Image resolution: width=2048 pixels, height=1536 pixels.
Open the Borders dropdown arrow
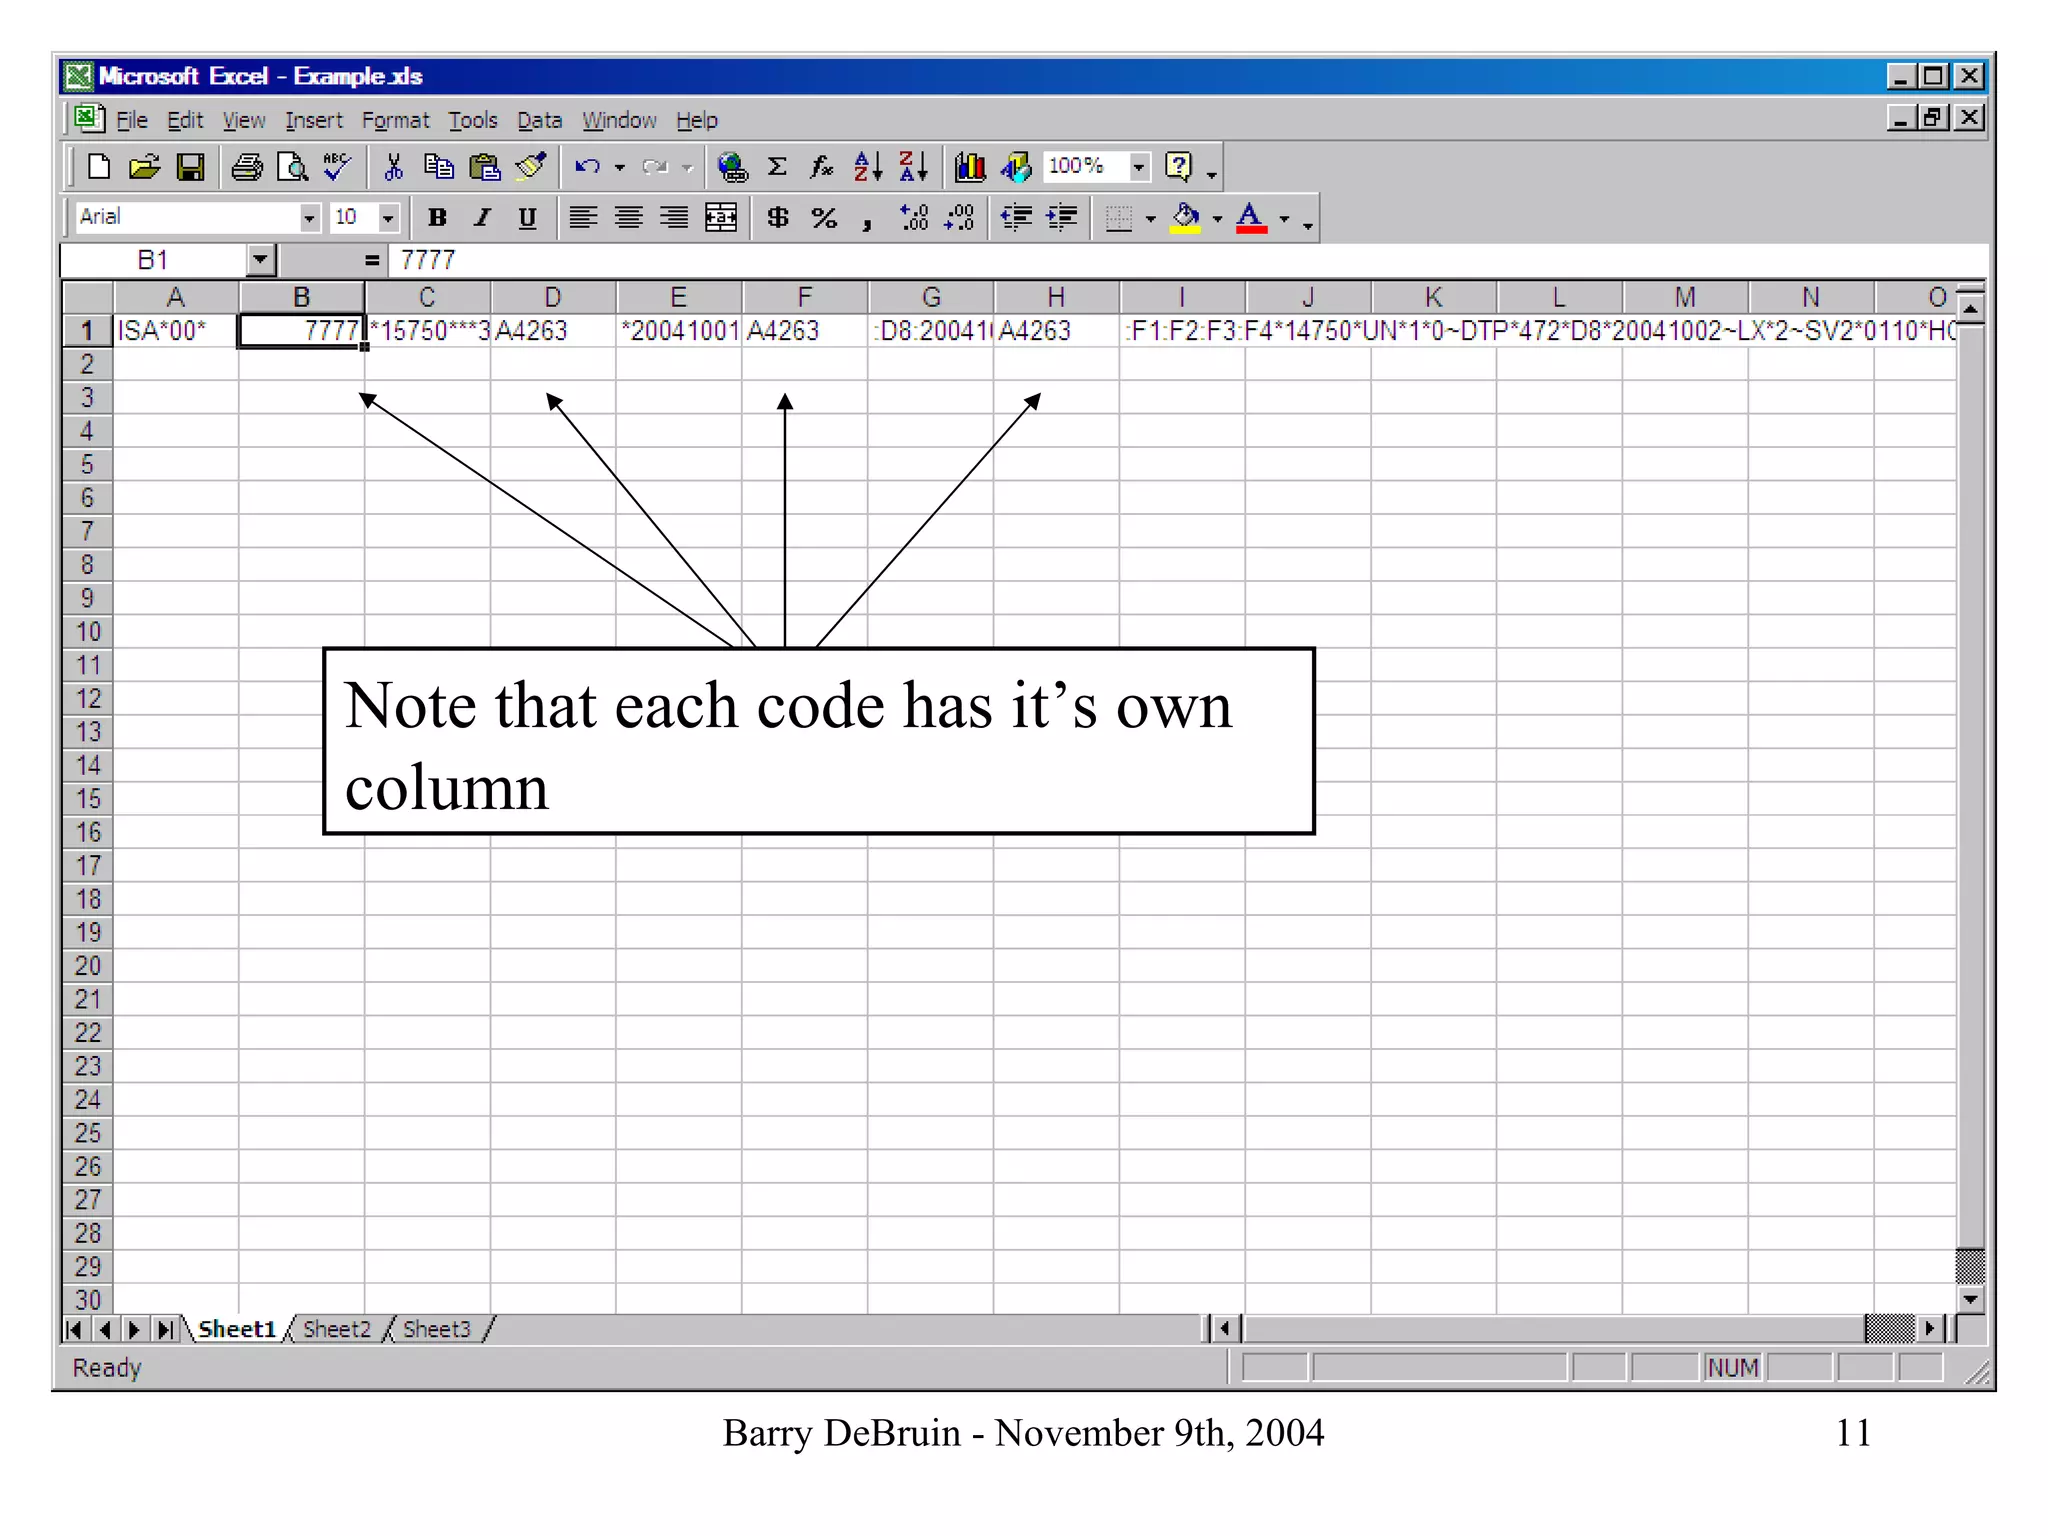click(x=1150, y=218)
